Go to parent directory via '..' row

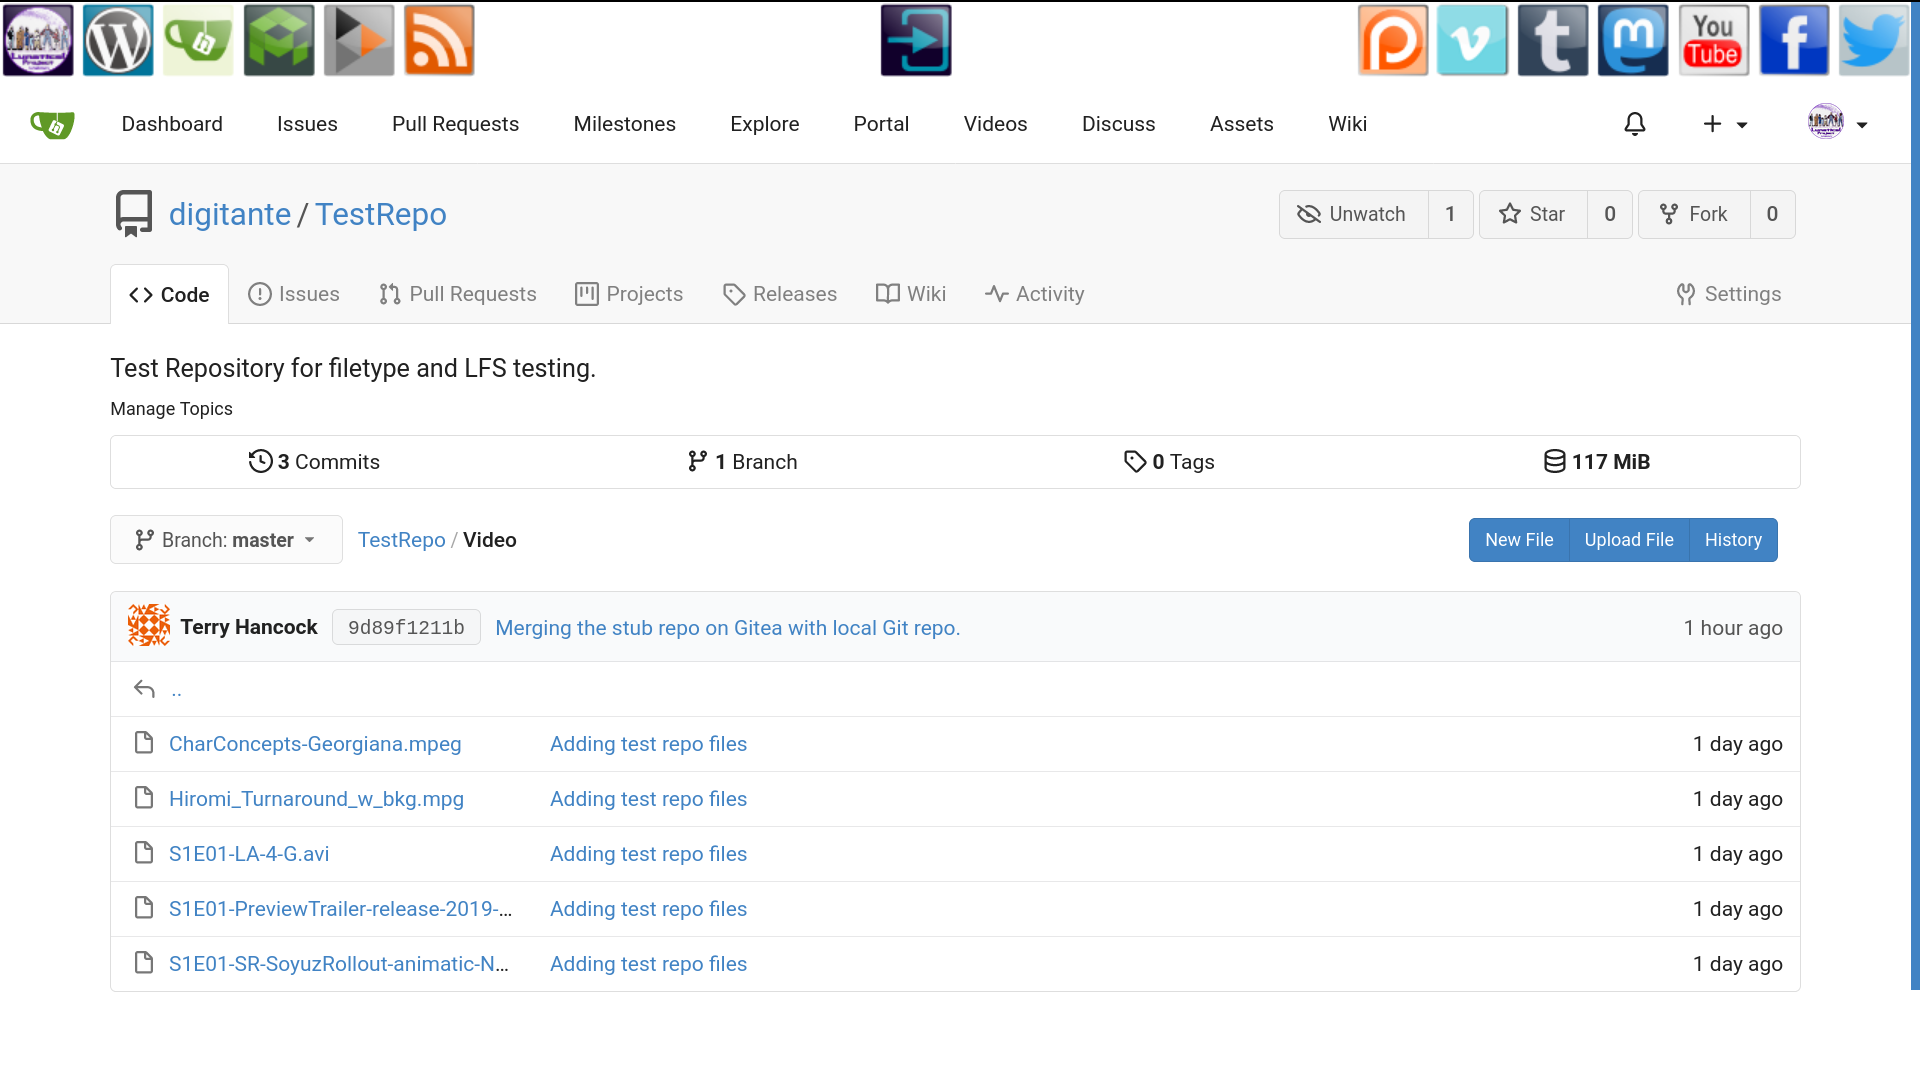pos(176,689)
